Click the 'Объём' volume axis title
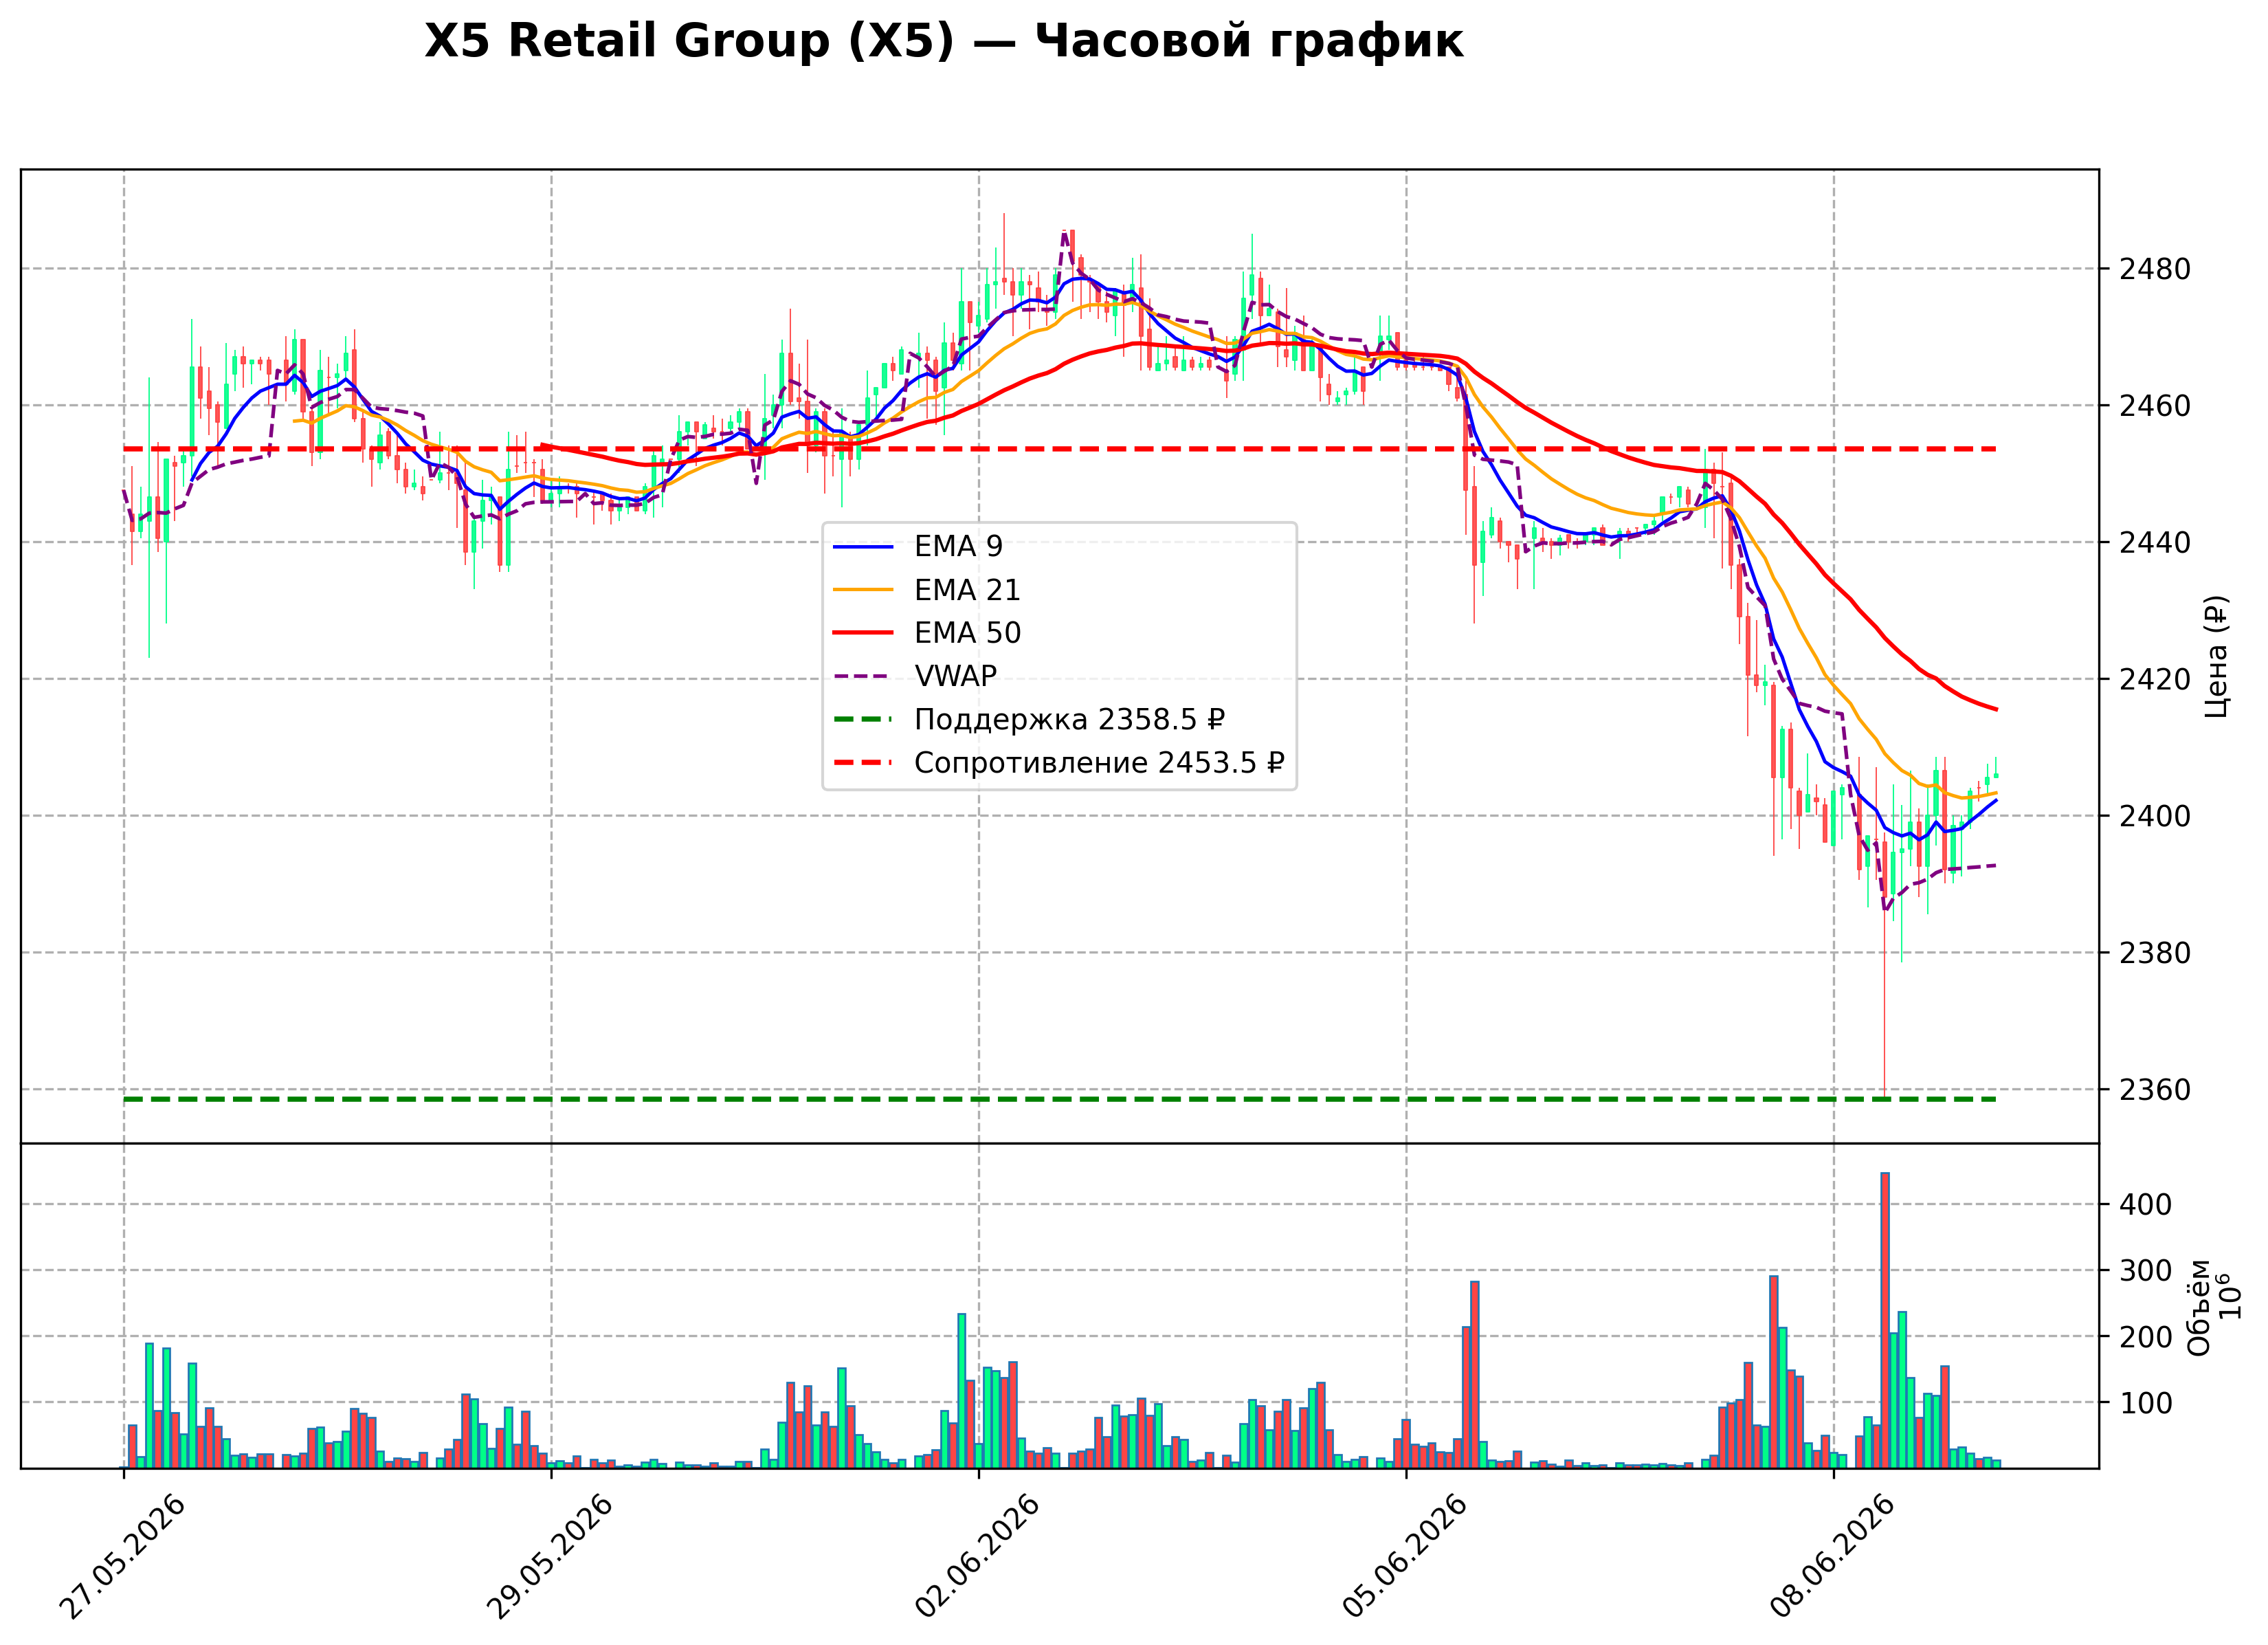The width and height of the screenshot is (2268, 1645). pos(2199,1307)
